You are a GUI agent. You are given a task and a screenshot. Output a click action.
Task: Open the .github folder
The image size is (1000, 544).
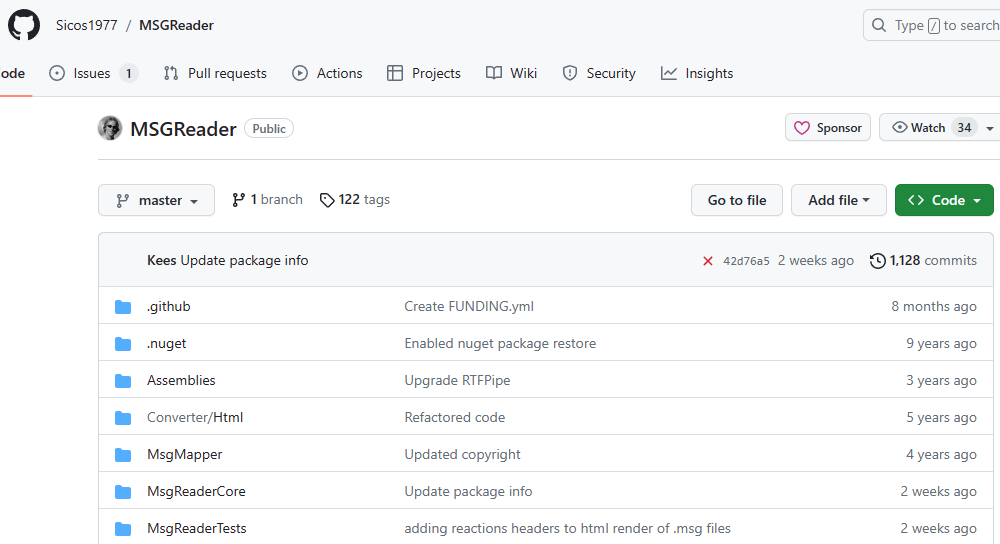pyautogui.click(x=168, y=306)
